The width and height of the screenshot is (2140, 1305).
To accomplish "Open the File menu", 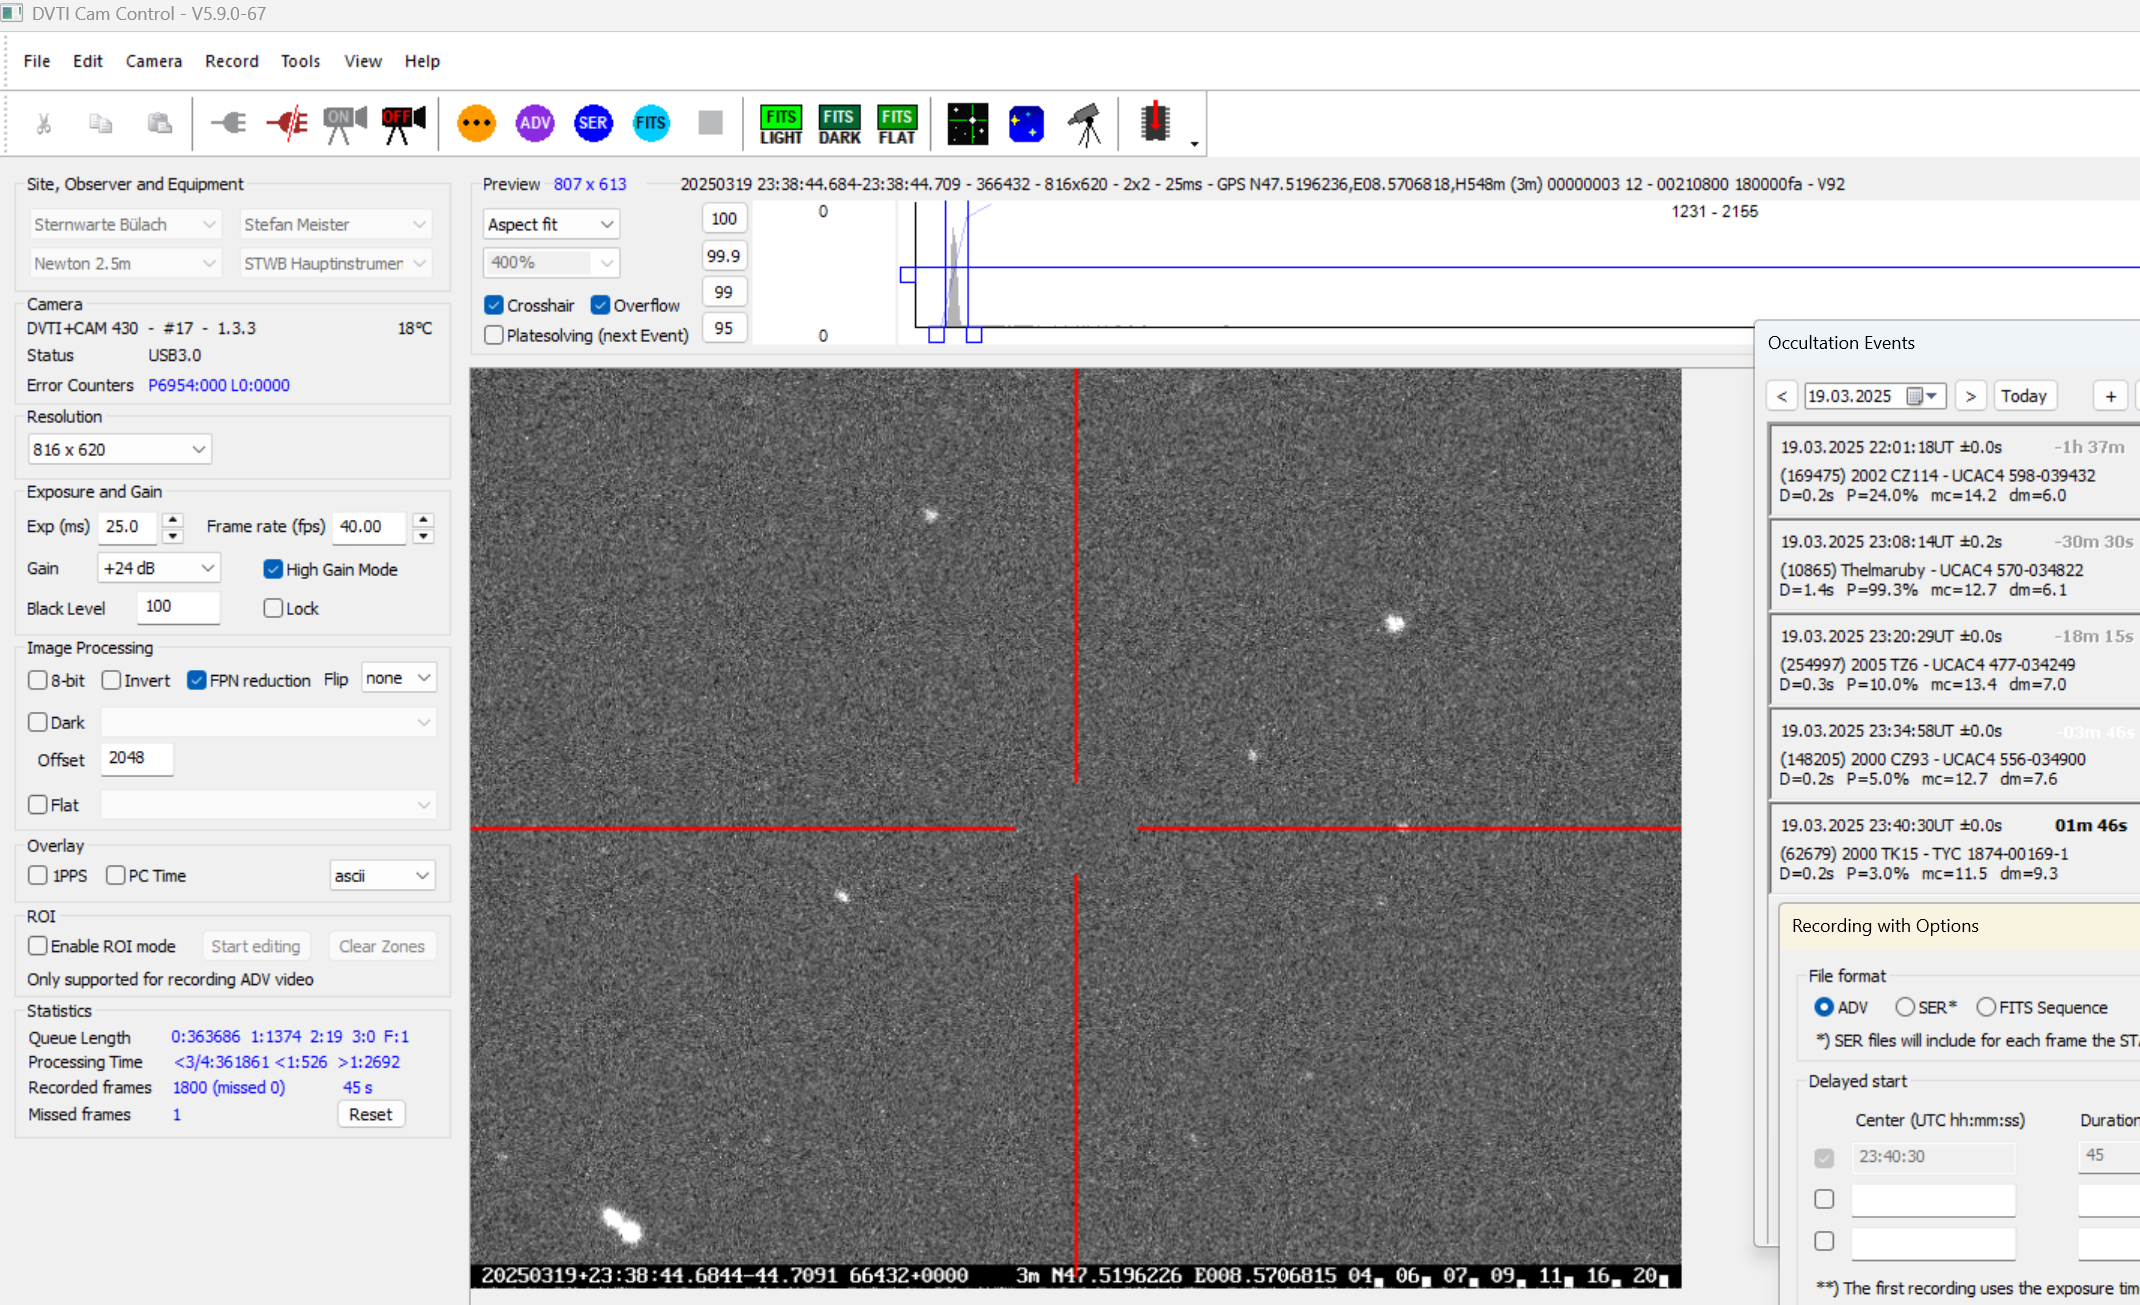I will 37,61.
